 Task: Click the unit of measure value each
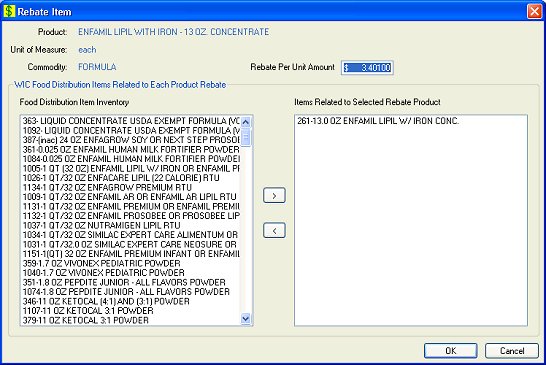[x=87, y=50]
